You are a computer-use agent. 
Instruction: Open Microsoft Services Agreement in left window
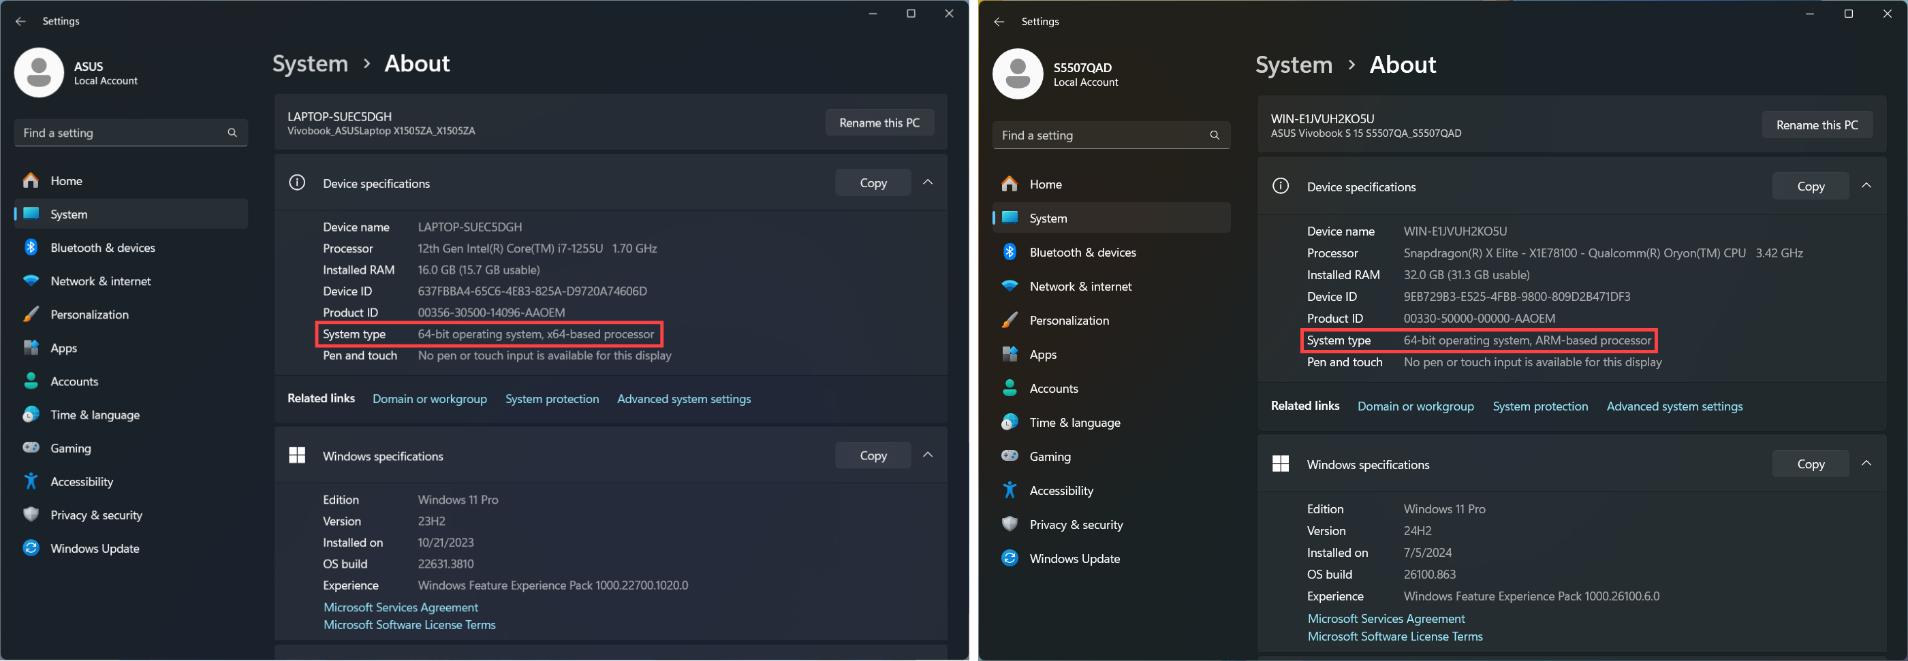coord(401,607)
